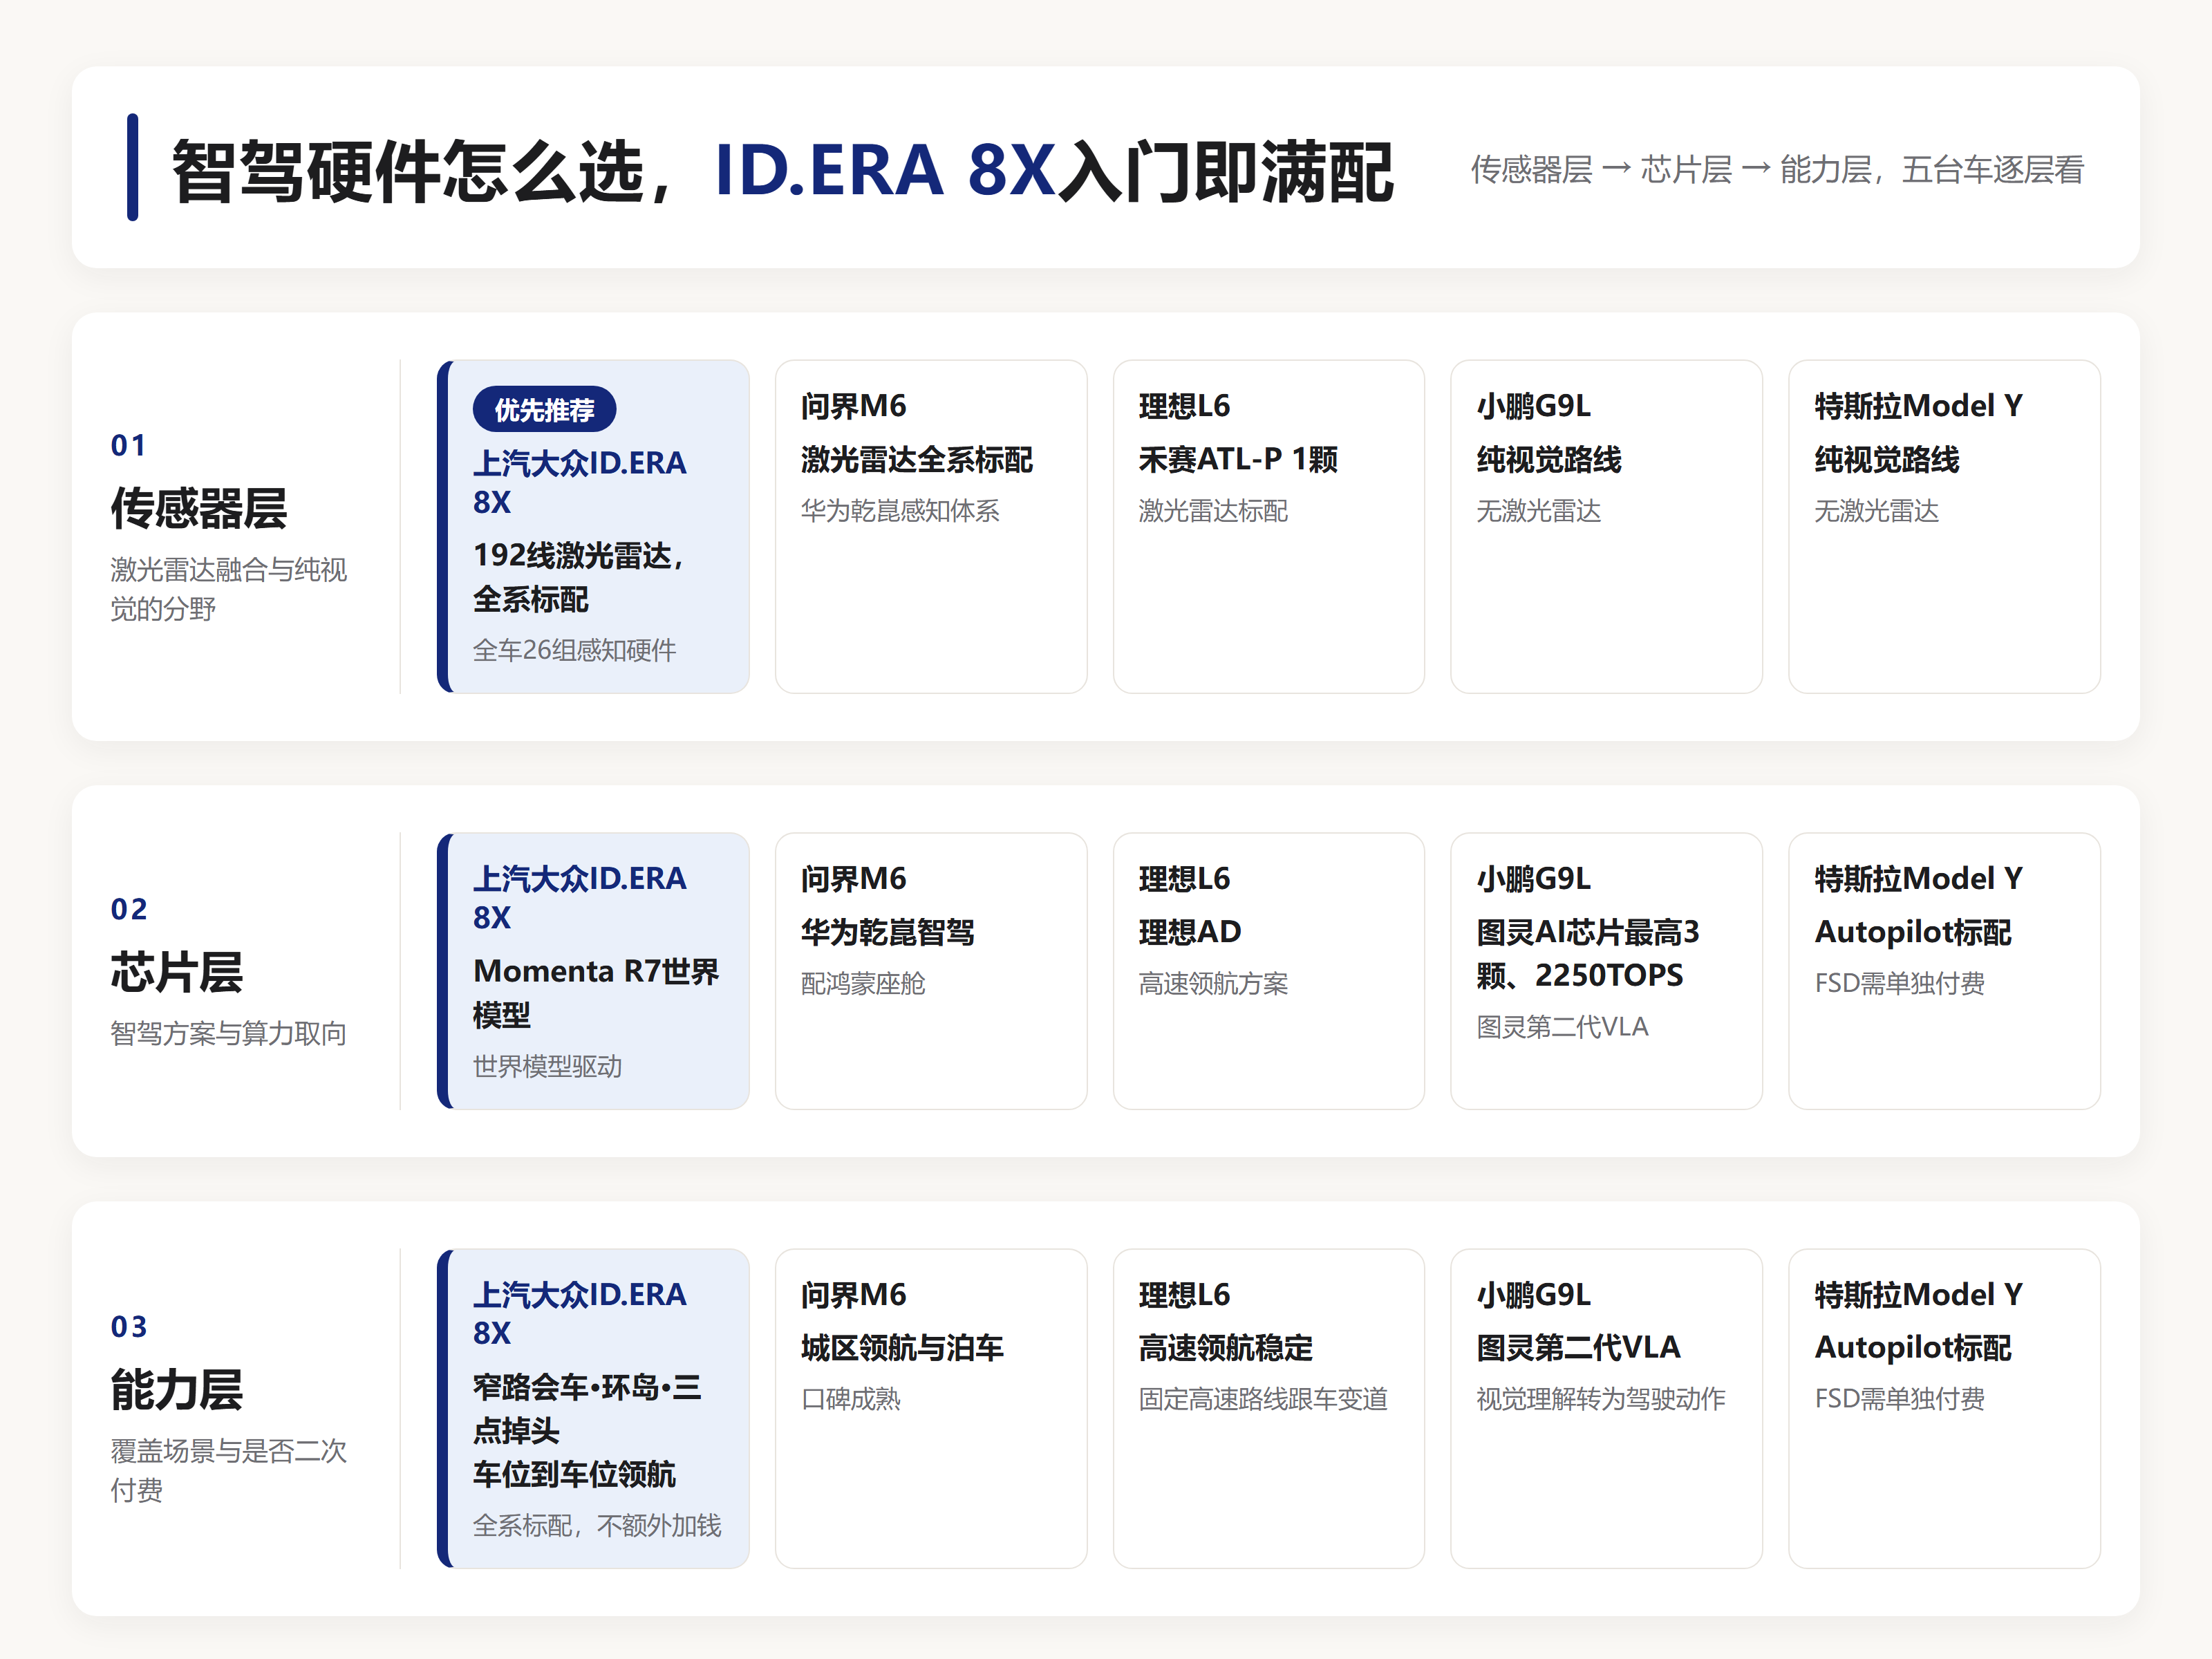
Task: Click the 03 section number
Action: pyautogui.click(x=129, y=1326)
